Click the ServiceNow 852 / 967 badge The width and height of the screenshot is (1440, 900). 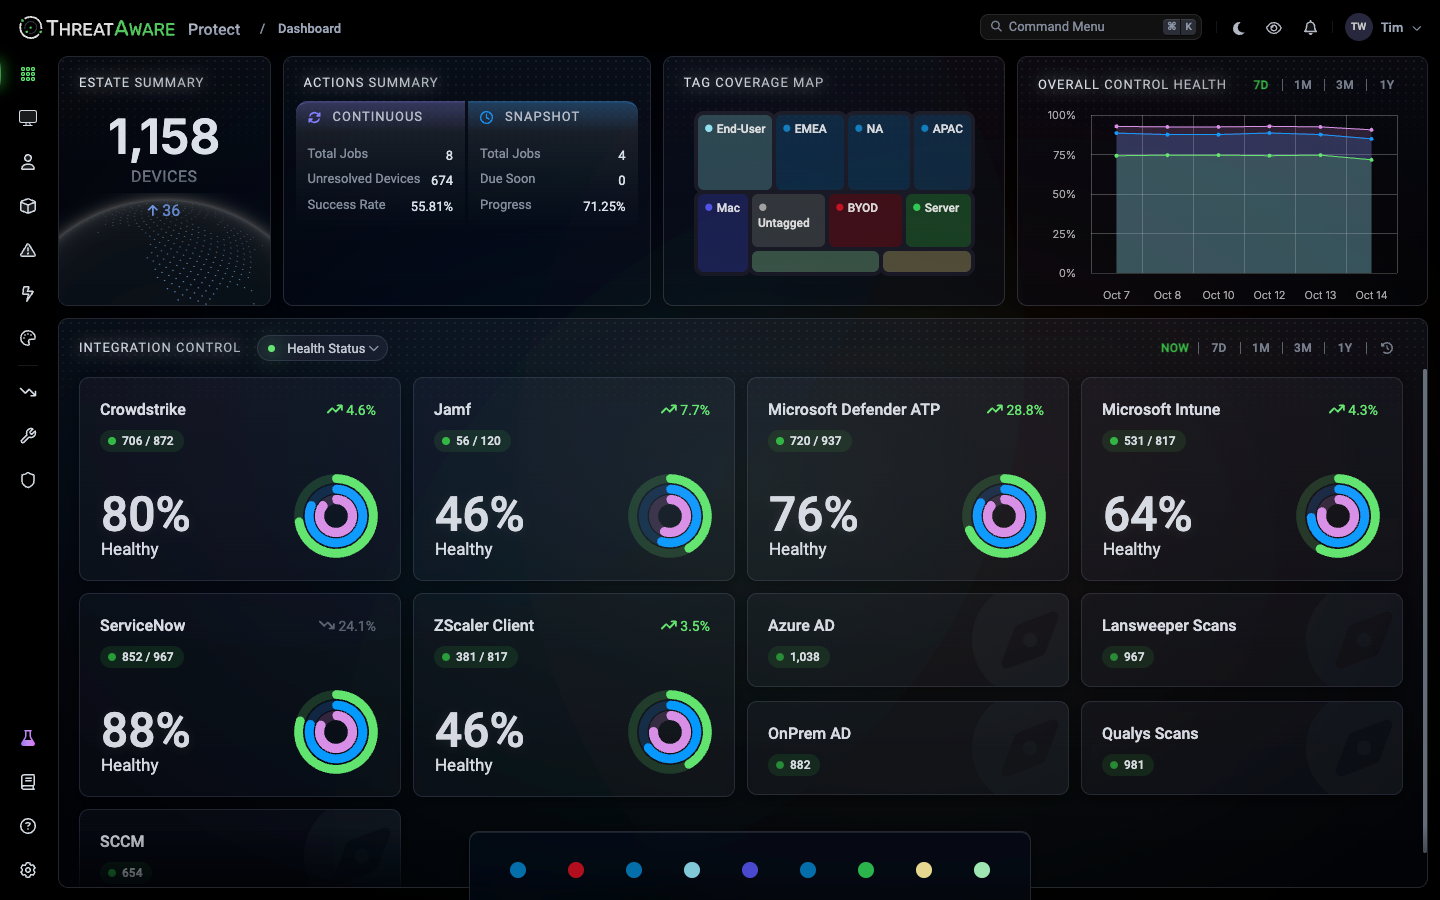click(140, 657)
